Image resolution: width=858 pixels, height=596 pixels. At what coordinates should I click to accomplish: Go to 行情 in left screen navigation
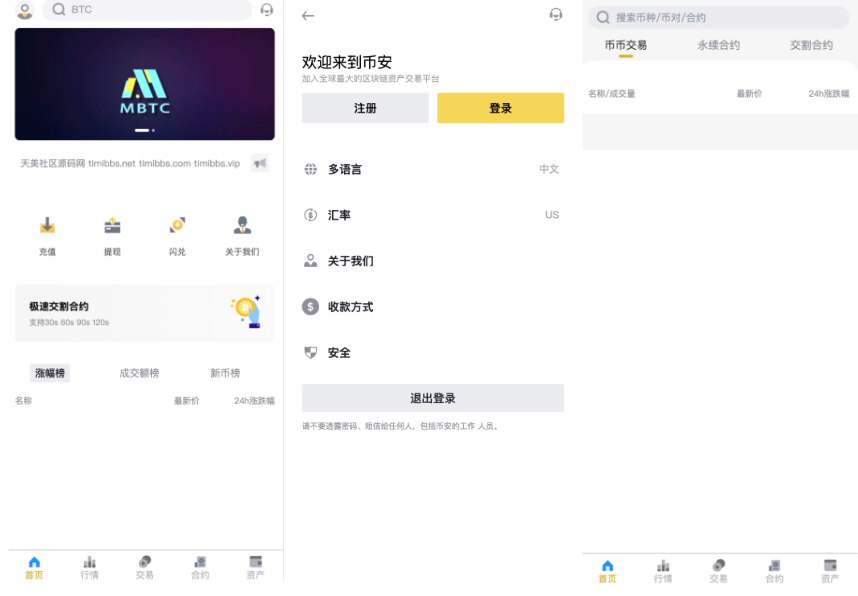coord(89,568)
